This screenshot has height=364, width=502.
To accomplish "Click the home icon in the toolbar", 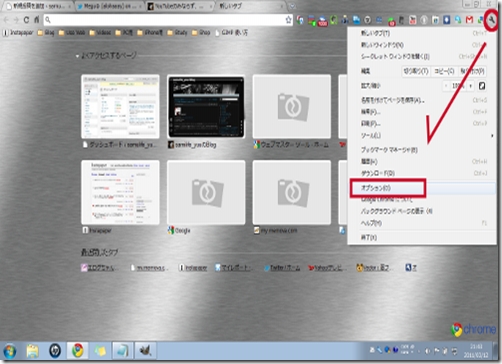I will [37, 20].
